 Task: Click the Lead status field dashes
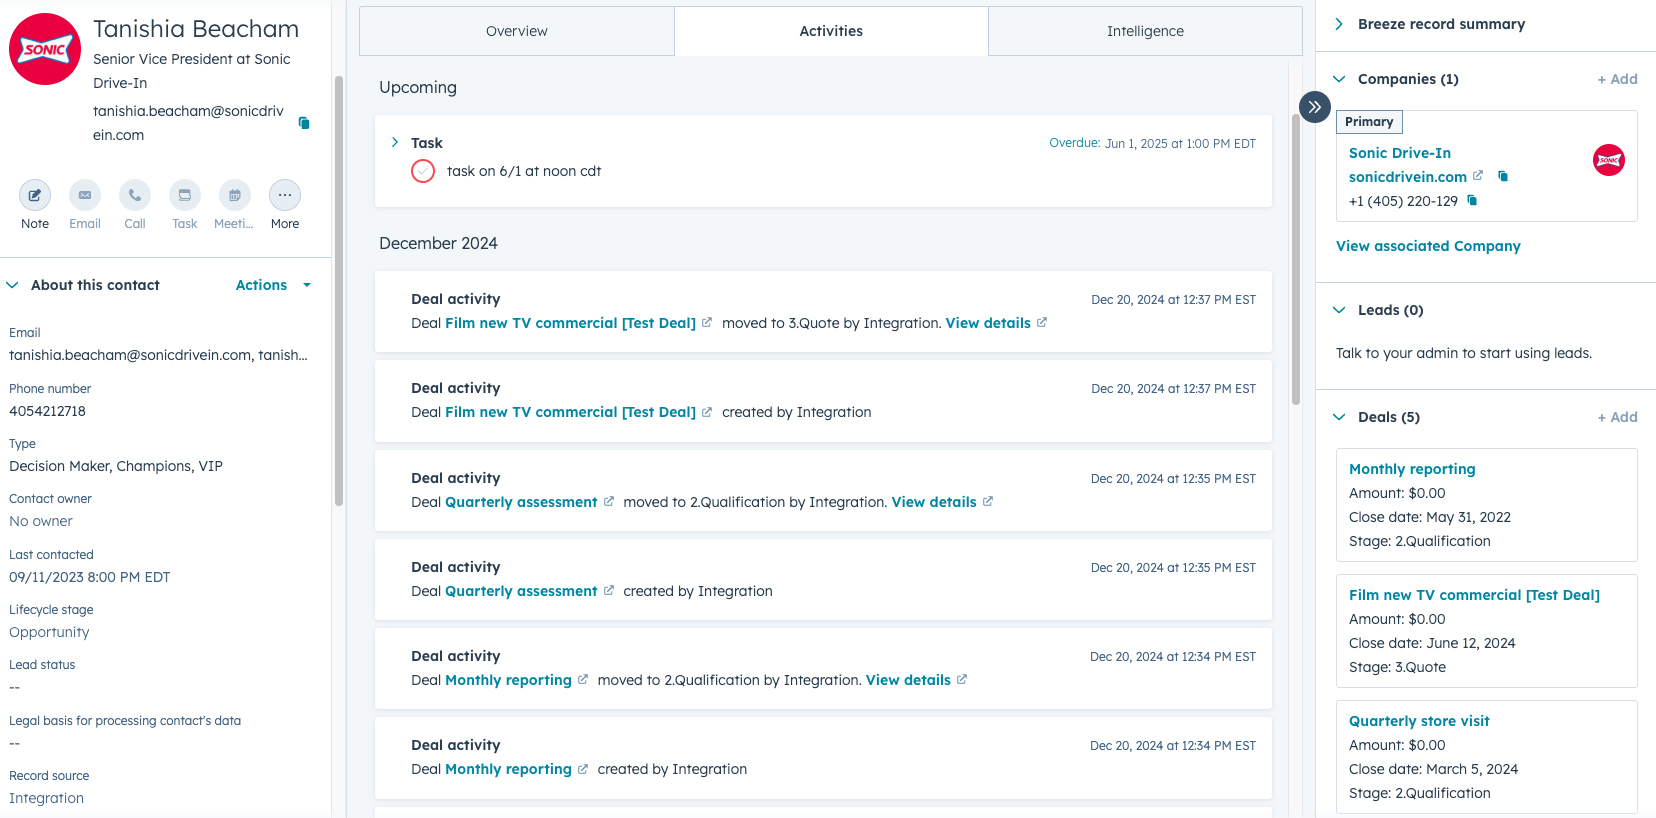coord(15,688)
